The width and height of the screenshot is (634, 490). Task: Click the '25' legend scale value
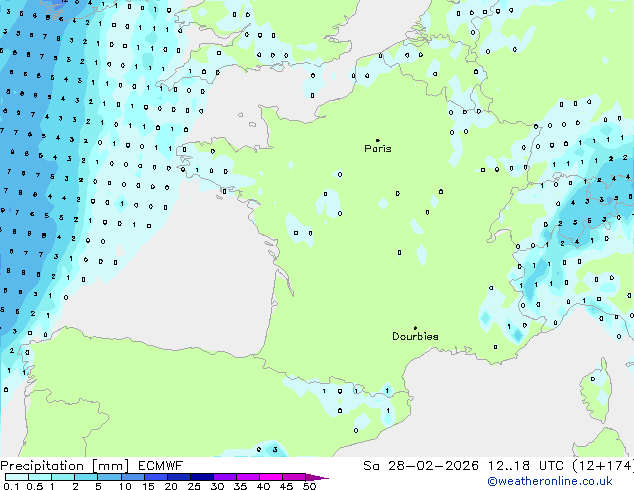click(194, 486)
